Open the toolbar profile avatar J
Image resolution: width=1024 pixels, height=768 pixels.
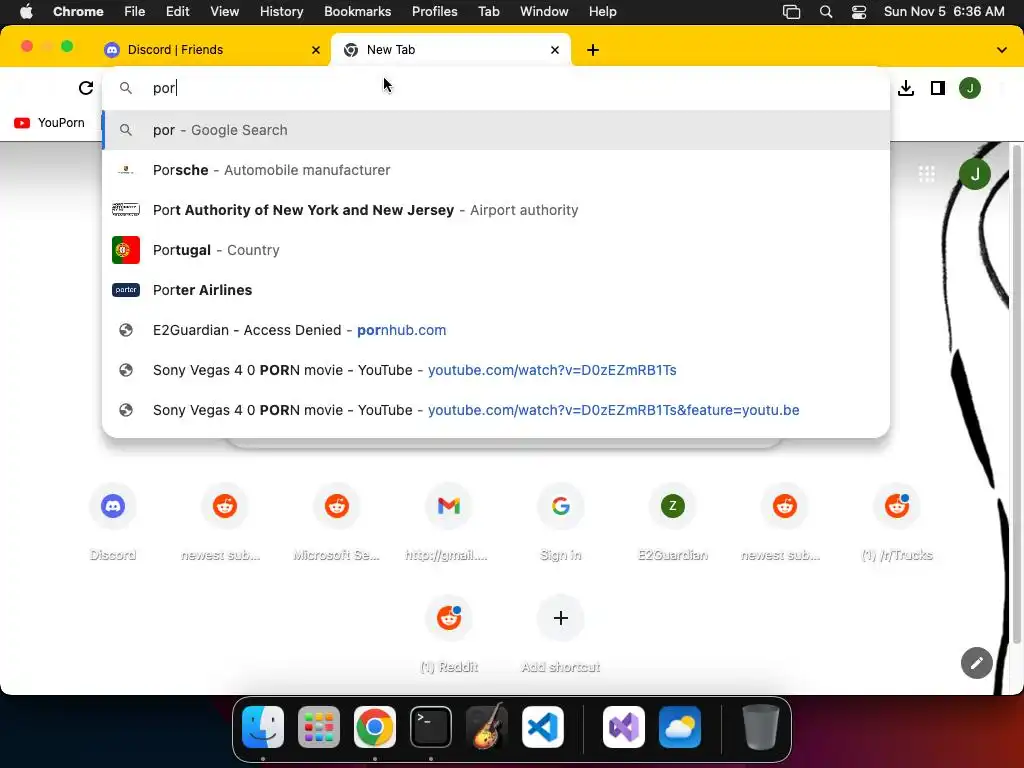[x=970, y=88]
